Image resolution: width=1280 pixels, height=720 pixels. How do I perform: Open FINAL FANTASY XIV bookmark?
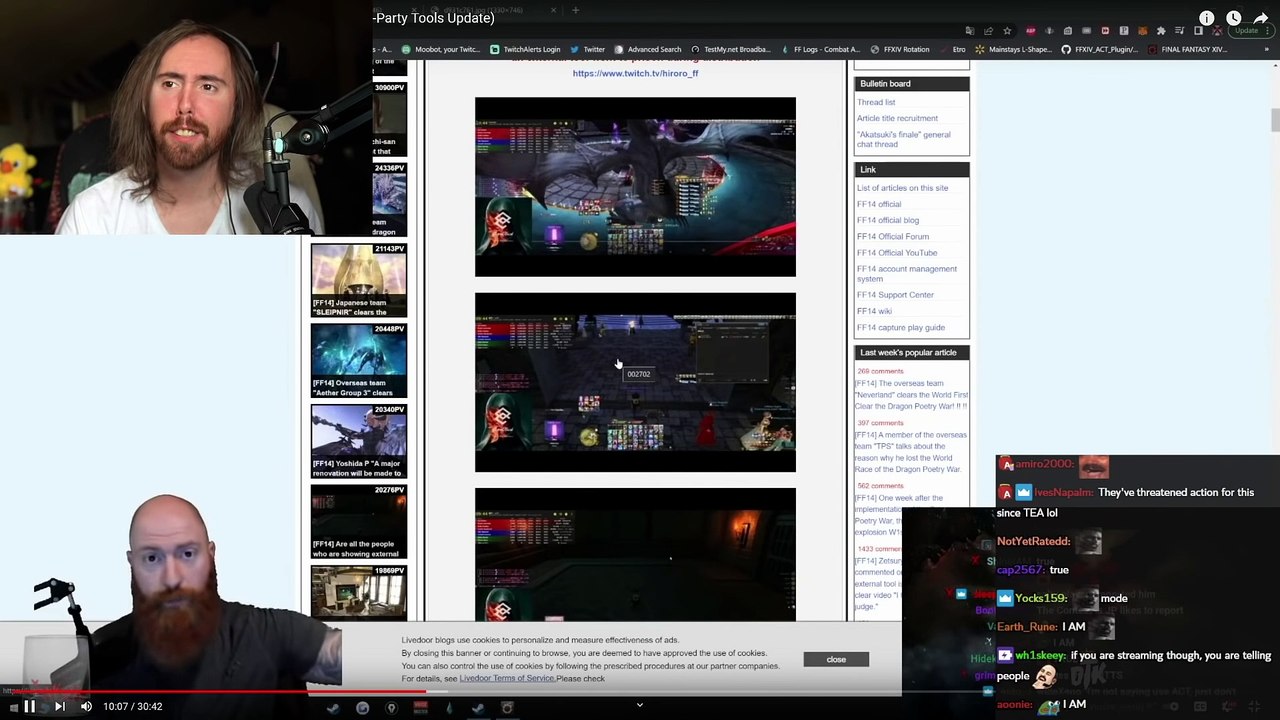(1187, 49)
